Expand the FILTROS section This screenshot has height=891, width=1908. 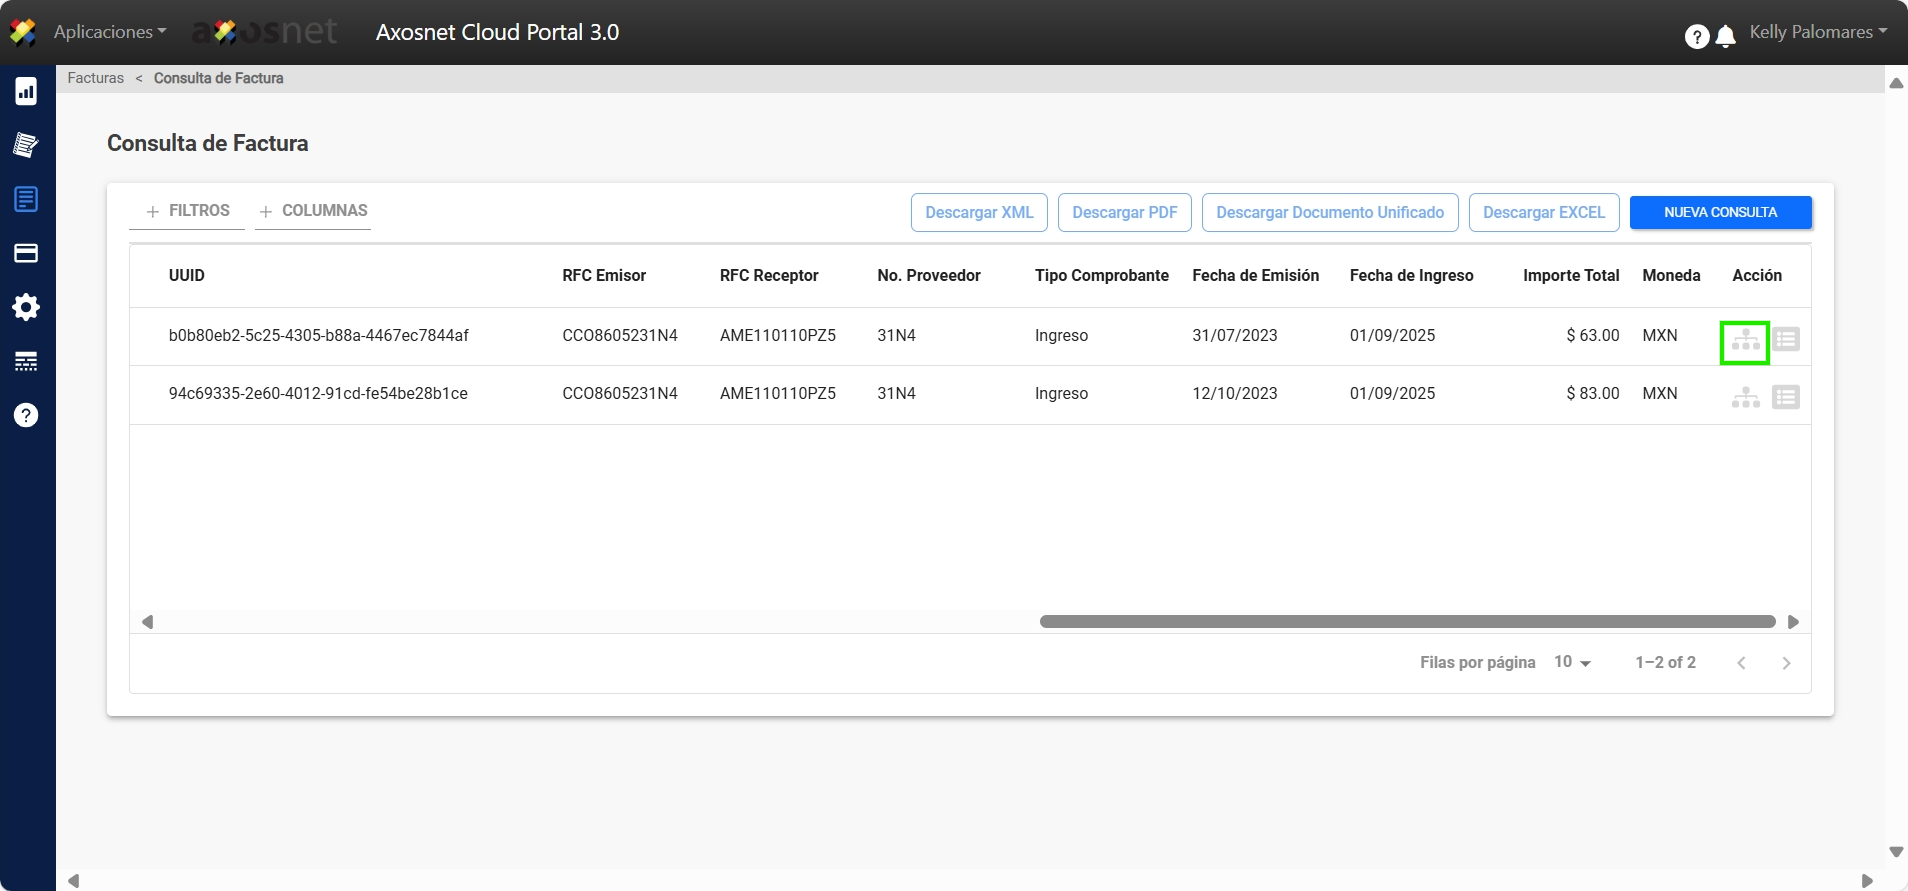click(x=188, y=211)
